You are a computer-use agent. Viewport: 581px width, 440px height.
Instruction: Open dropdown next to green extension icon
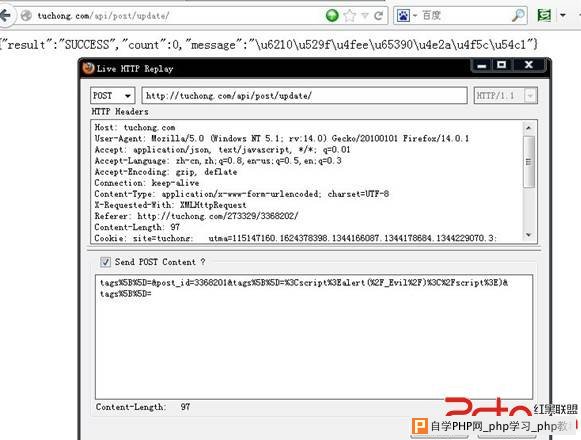pyautogui.click(x=563, y=16)
